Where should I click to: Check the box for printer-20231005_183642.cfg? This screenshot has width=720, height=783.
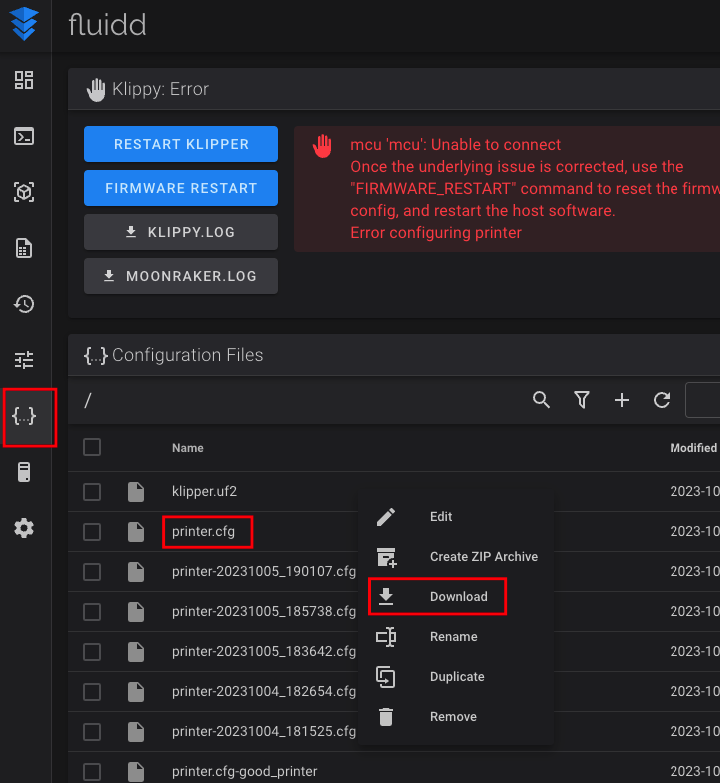coord(92,652)
